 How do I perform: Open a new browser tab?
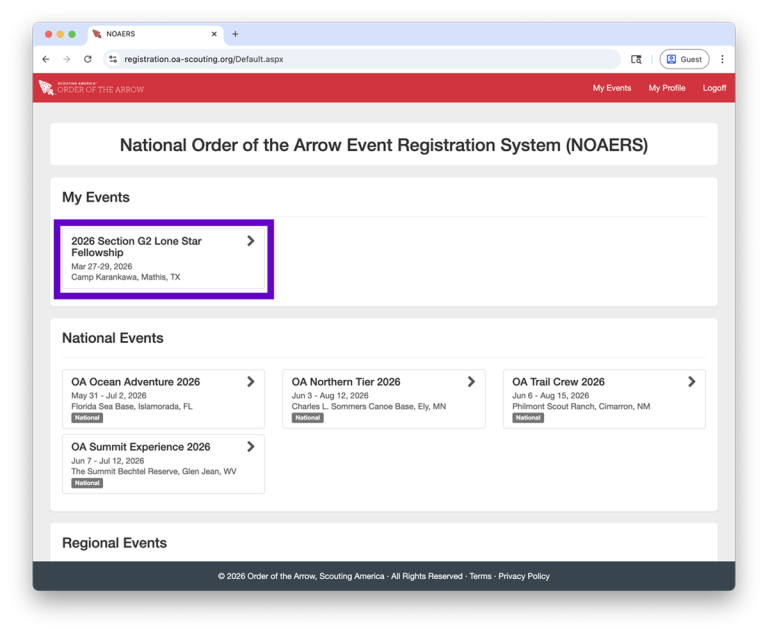(235, 34)
